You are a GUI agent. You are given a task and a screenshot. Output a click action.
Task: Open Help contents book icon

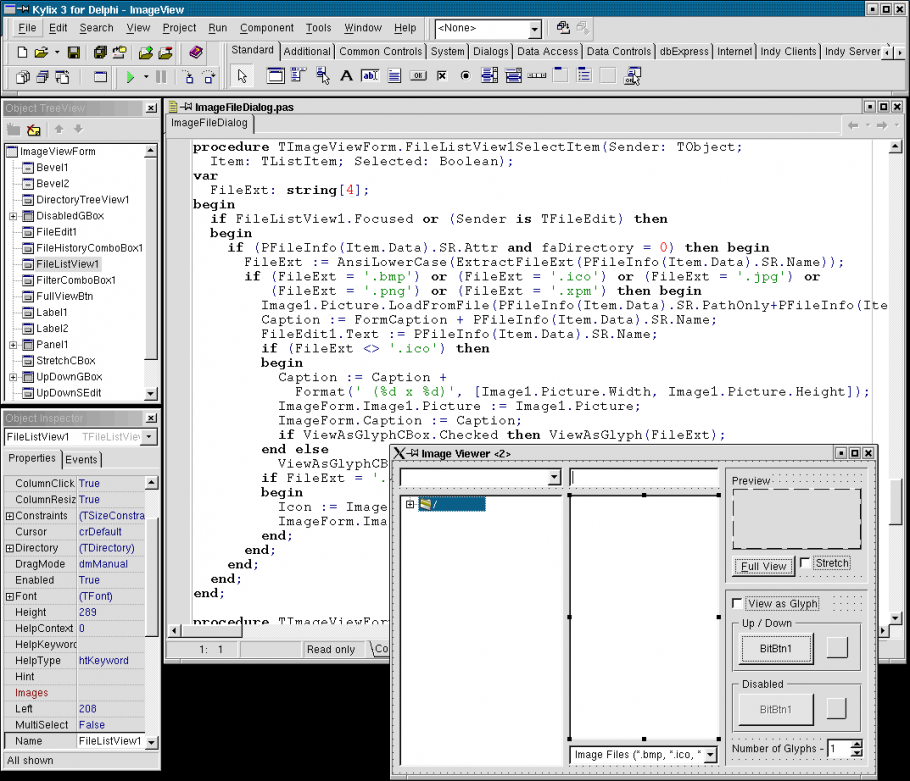pyautogui.click(x=196, y=52)
